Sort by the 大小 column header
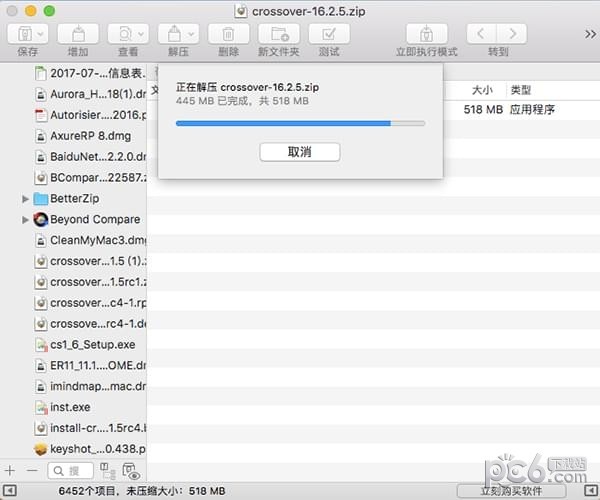The width and height of the screenshot is (600, 500). [x=482, y=90]
